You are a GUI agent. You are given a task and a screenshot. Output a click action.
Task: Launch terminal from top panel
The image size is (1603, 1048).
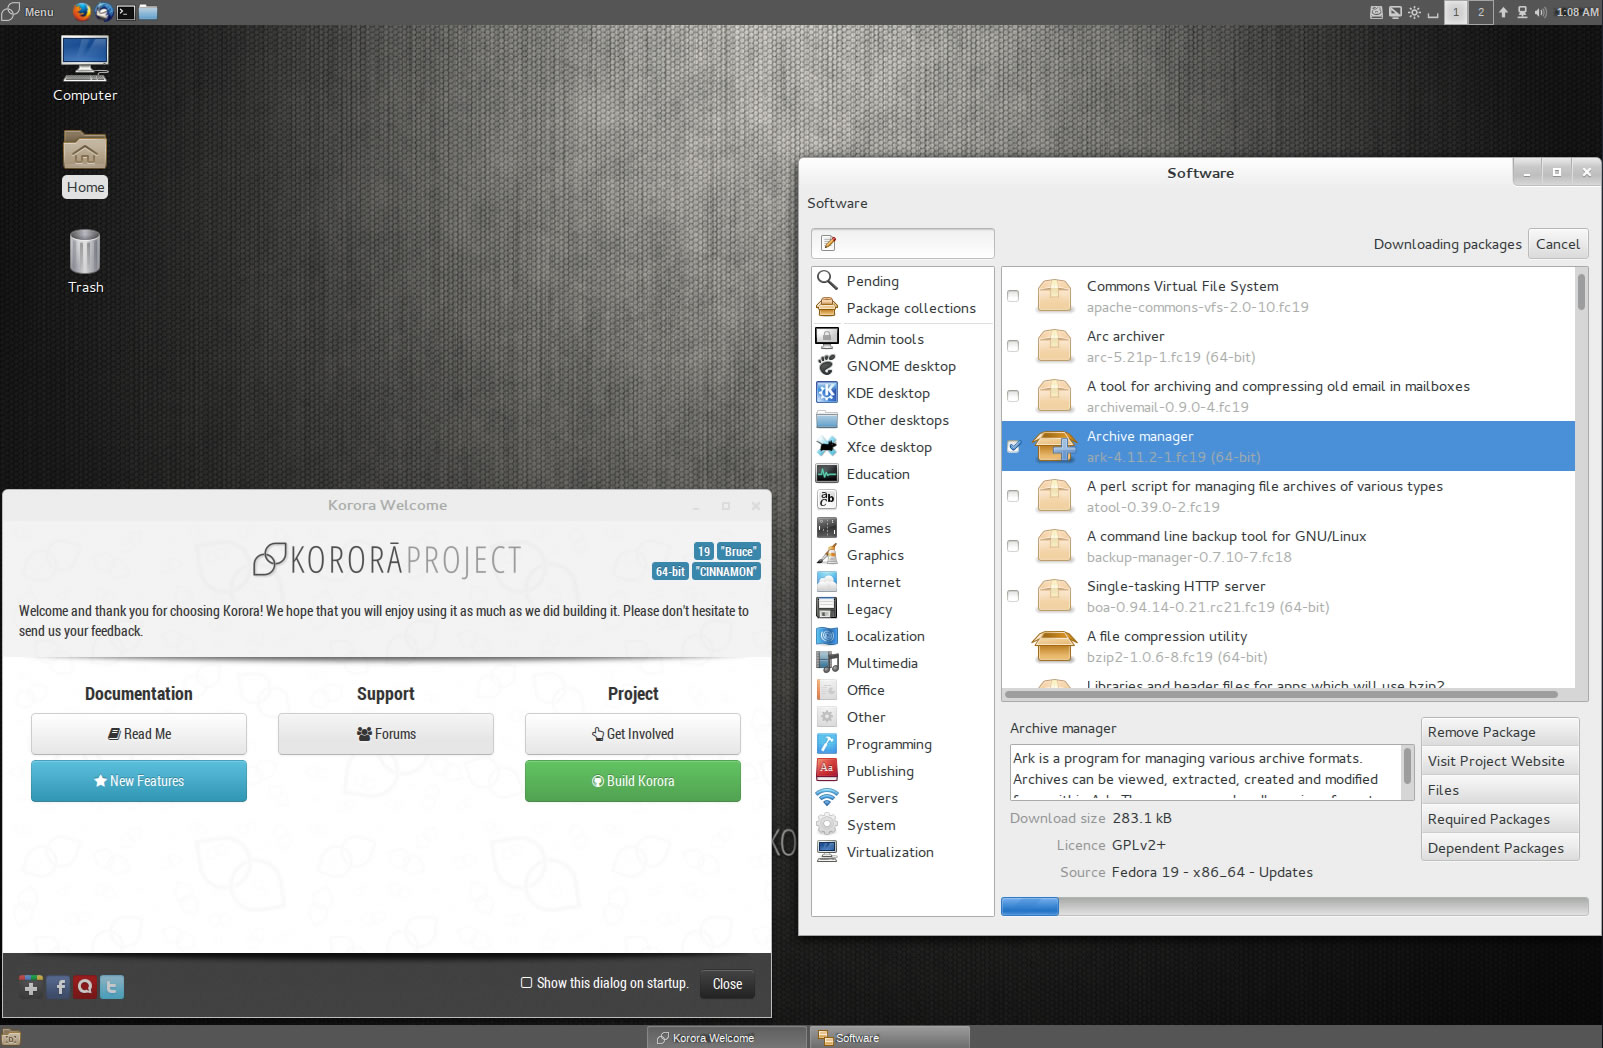pyautogui.click(x=126, y=12)
